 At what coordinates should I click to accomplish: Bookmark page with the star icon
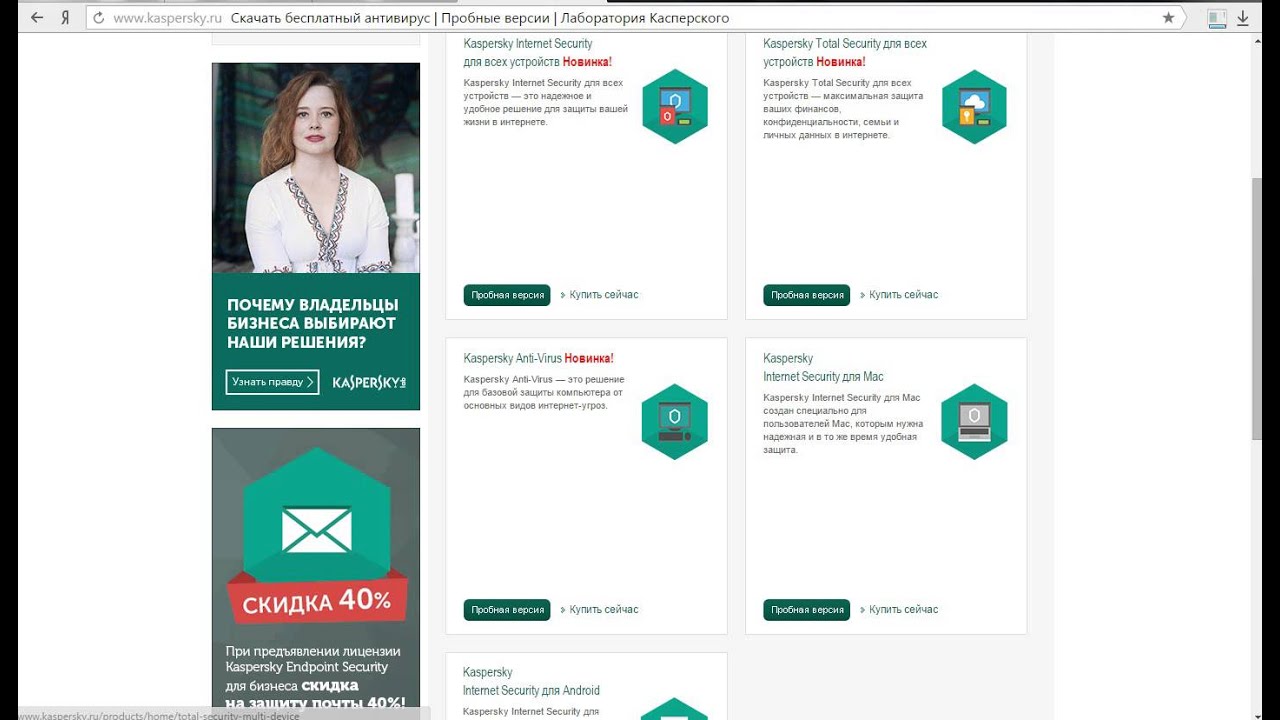(1168, 18)
